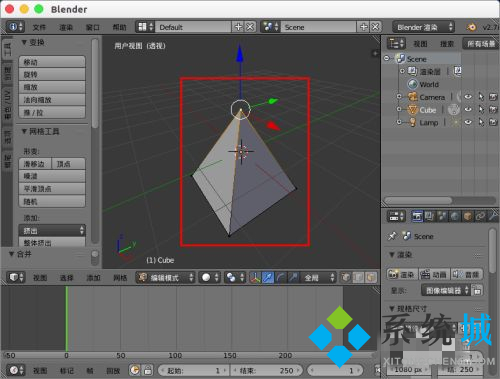
Task: Click the 法向缩放 (Shrink/Fatten) button
Action: pyautogui.click(x=52, y=100)
